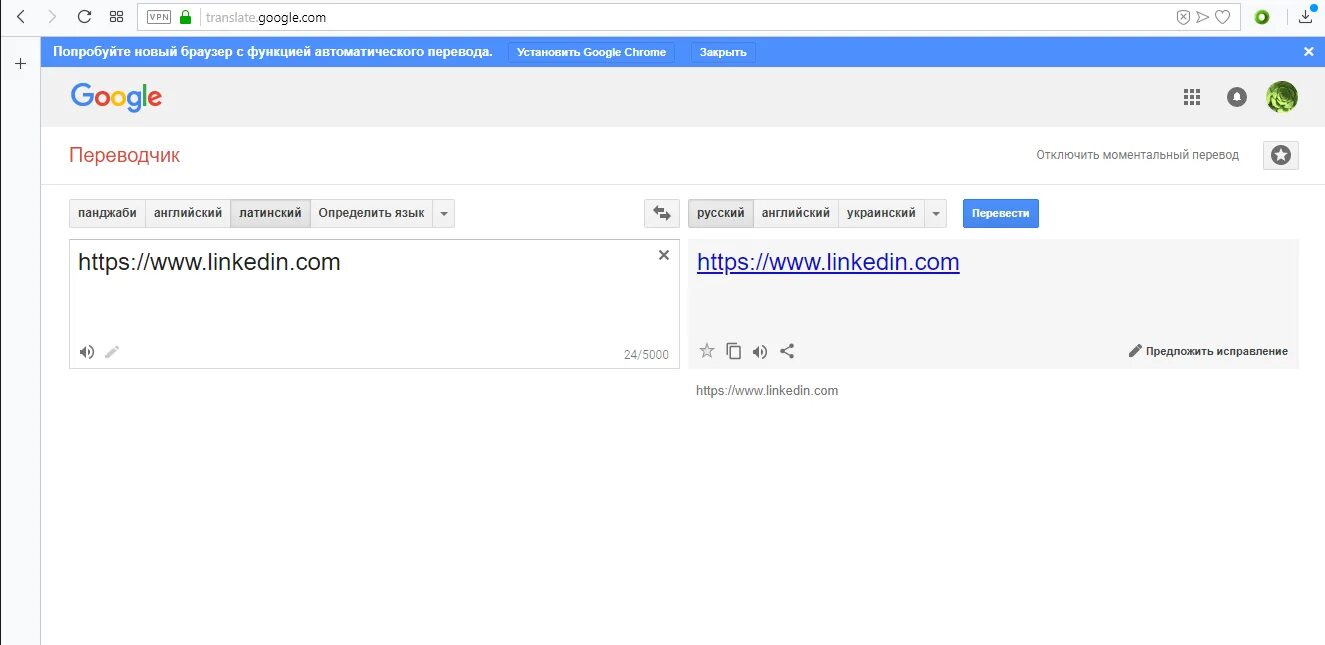Select русский as target language
Image resolution: width=1325 pixels, height=645 pixels.
721,213
